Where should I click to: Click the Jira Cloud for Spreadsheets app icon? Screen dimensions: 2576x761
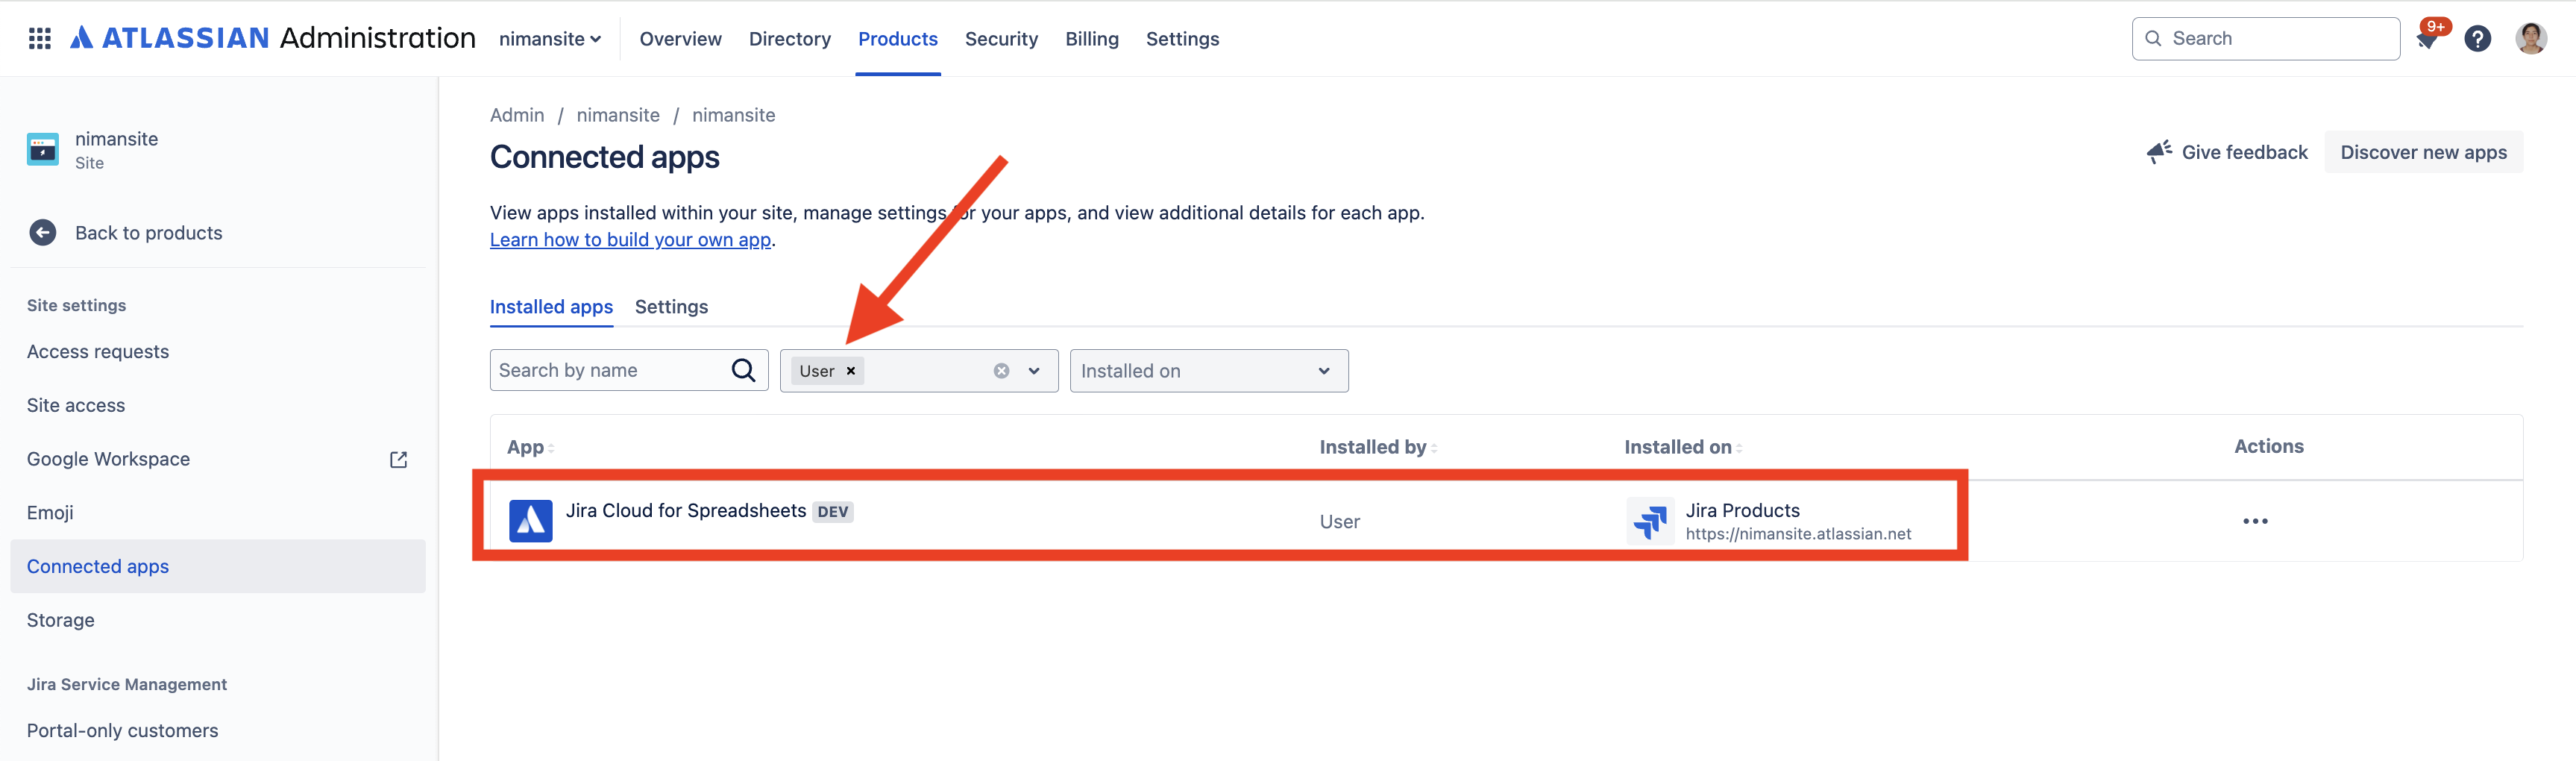(530, 520)
